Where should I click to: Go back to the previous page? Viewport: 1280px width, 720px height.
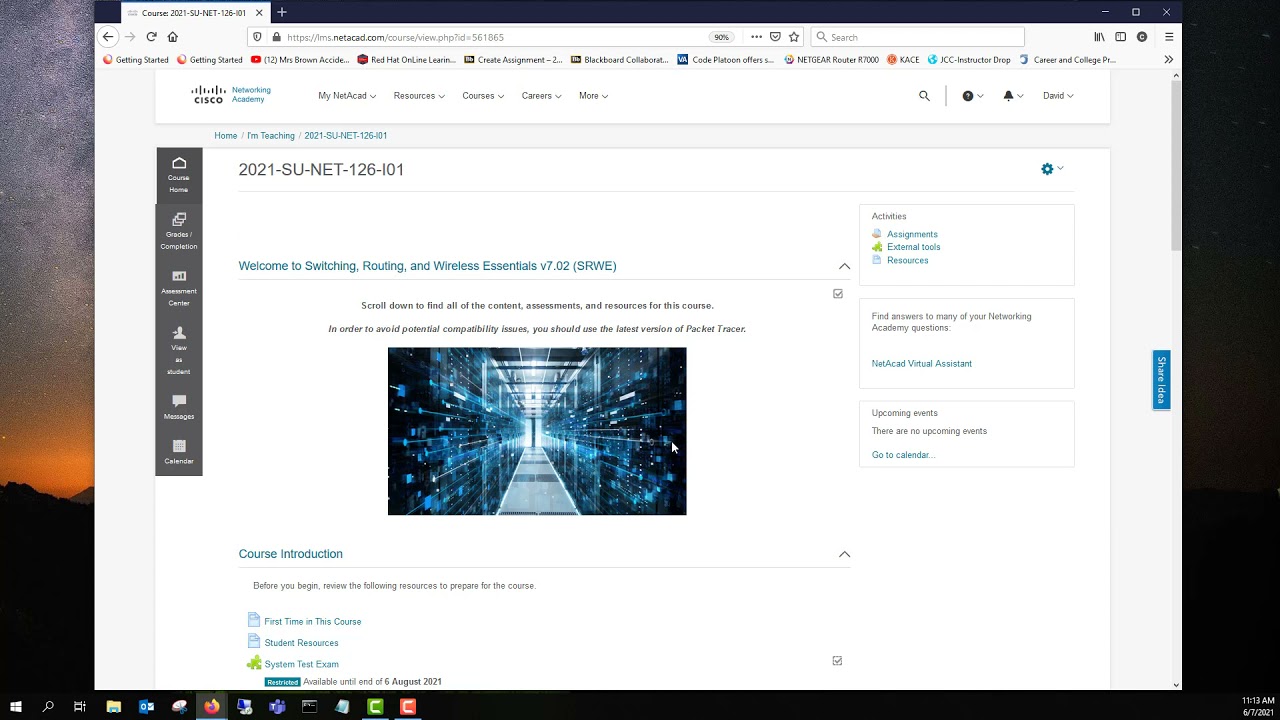(x=108, y=37)
